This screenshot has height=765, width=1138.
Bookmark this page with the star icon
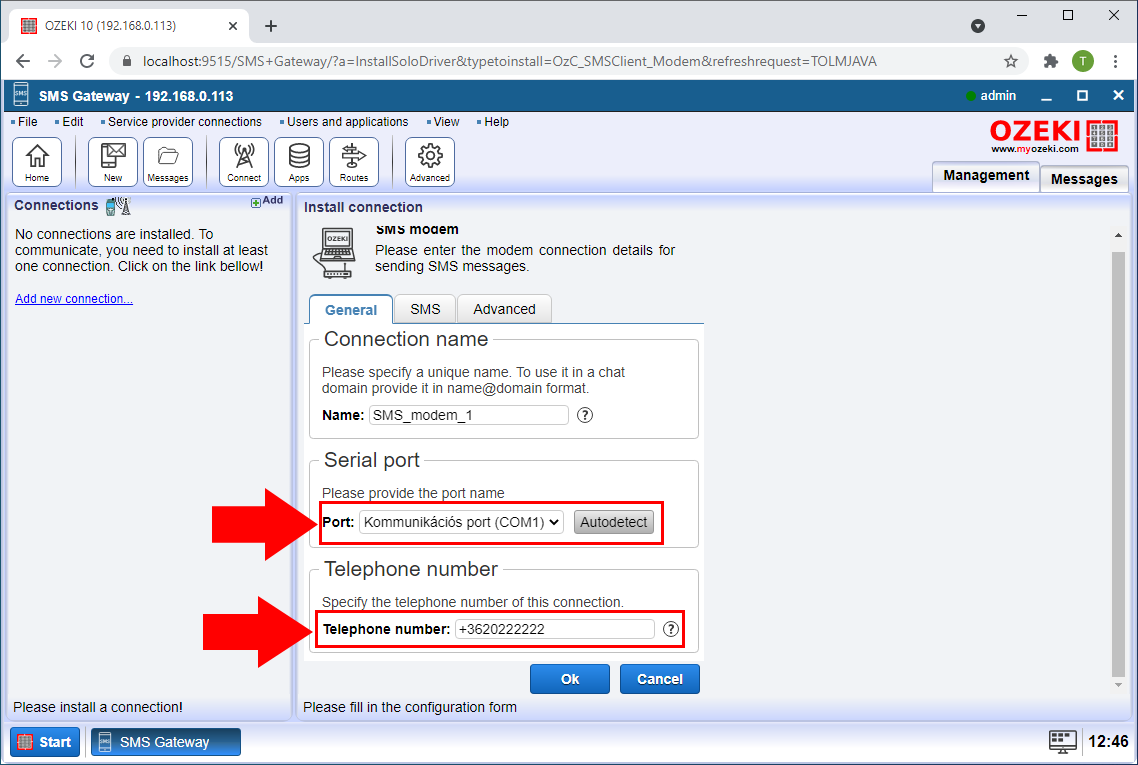coord(1010,62)
